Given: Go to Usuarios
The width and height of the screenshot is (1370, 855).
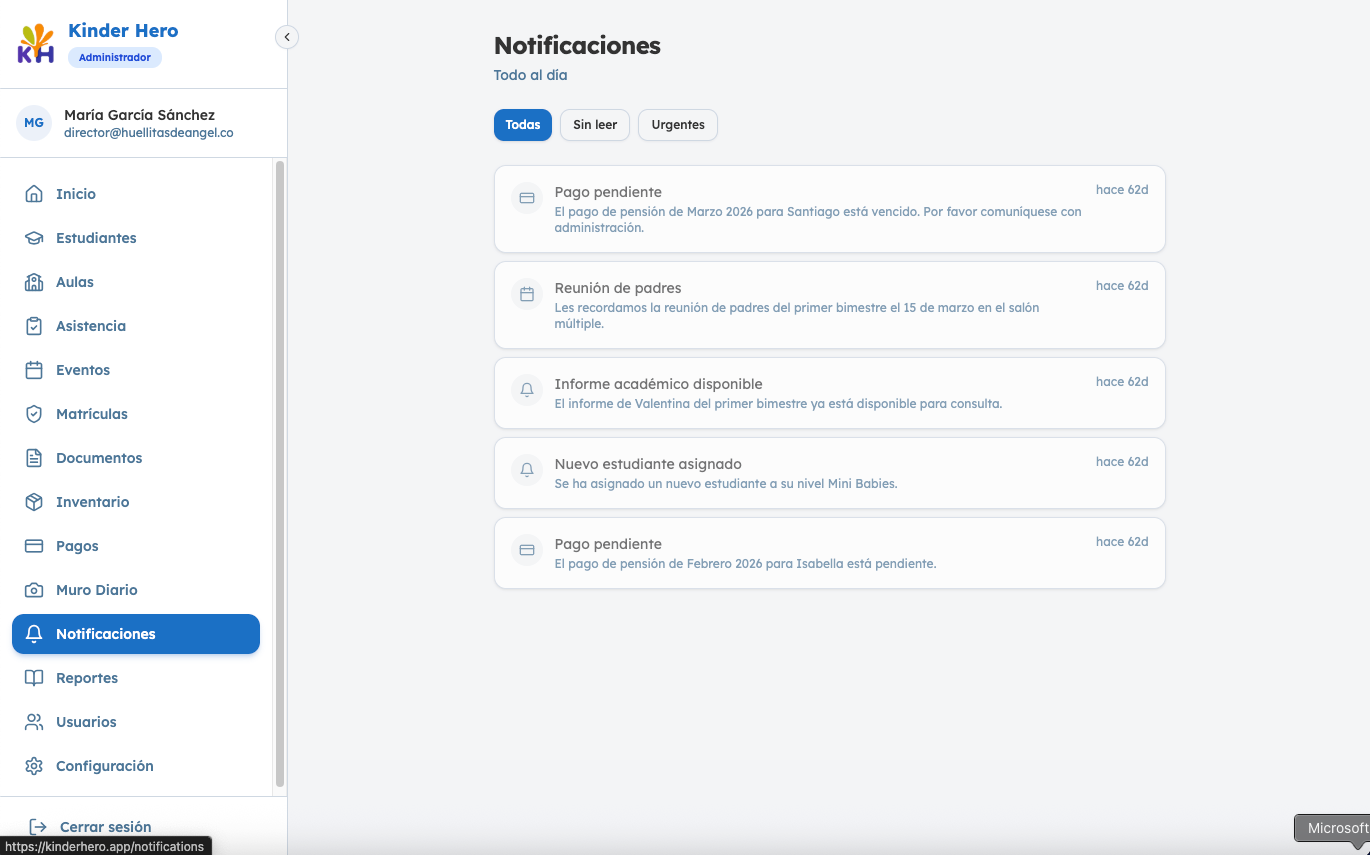Looking at the screenshot, I should [136, 722].
